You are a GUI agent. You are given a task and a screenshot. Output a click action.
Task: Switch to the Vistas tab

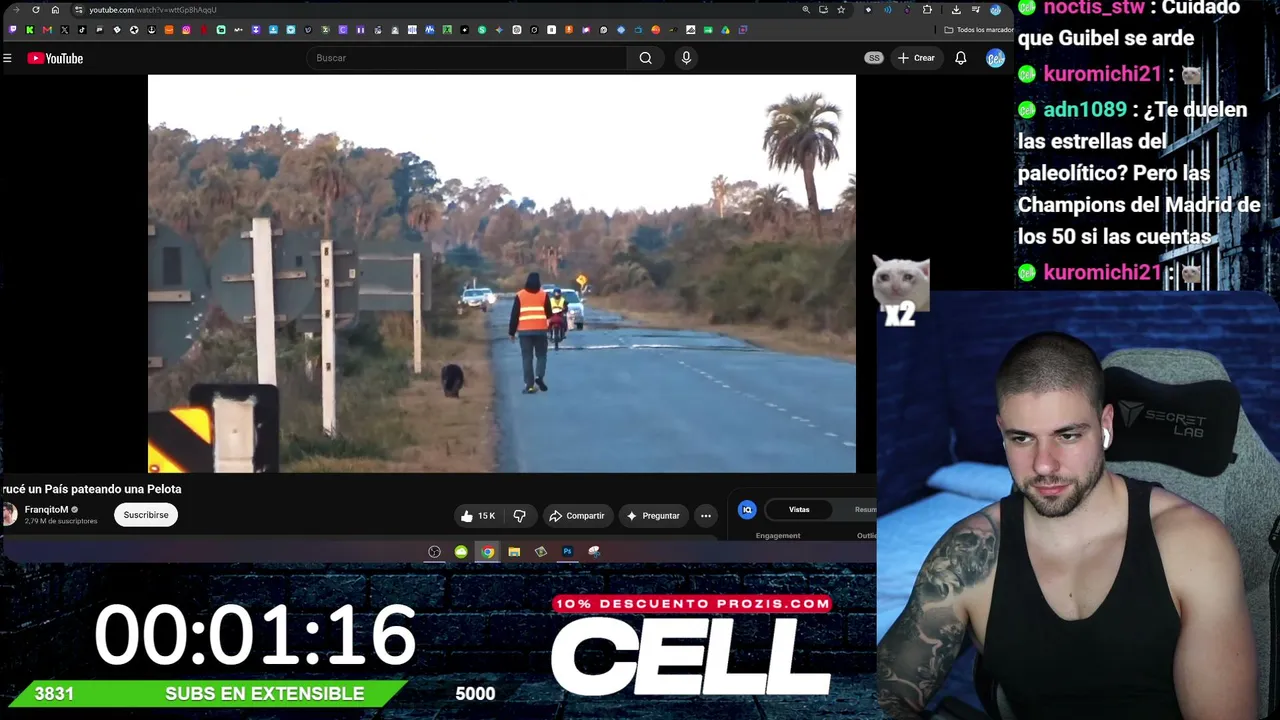799,510
